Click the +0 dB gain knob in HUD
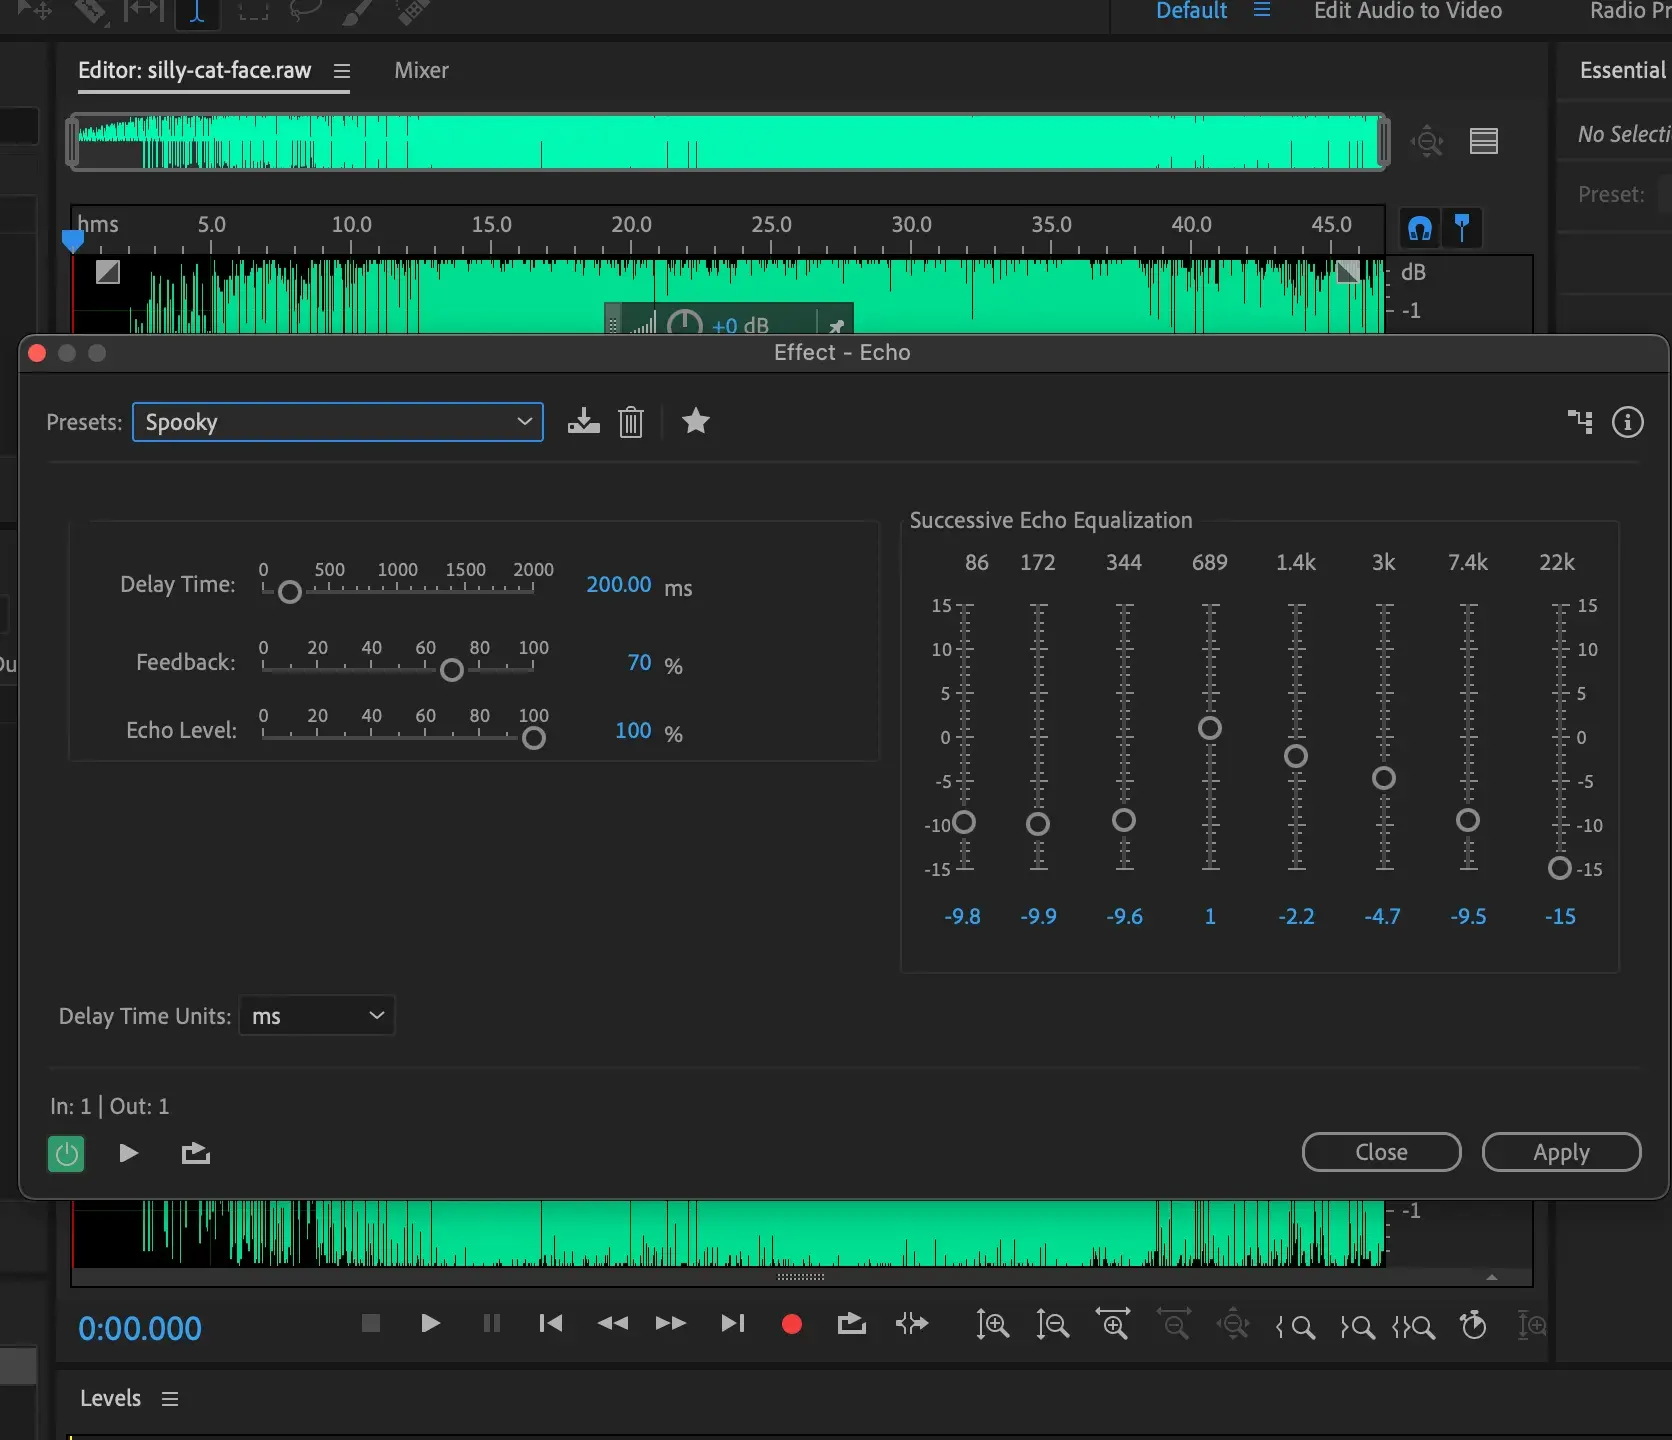The image size is (1672, 1440). 685,323
